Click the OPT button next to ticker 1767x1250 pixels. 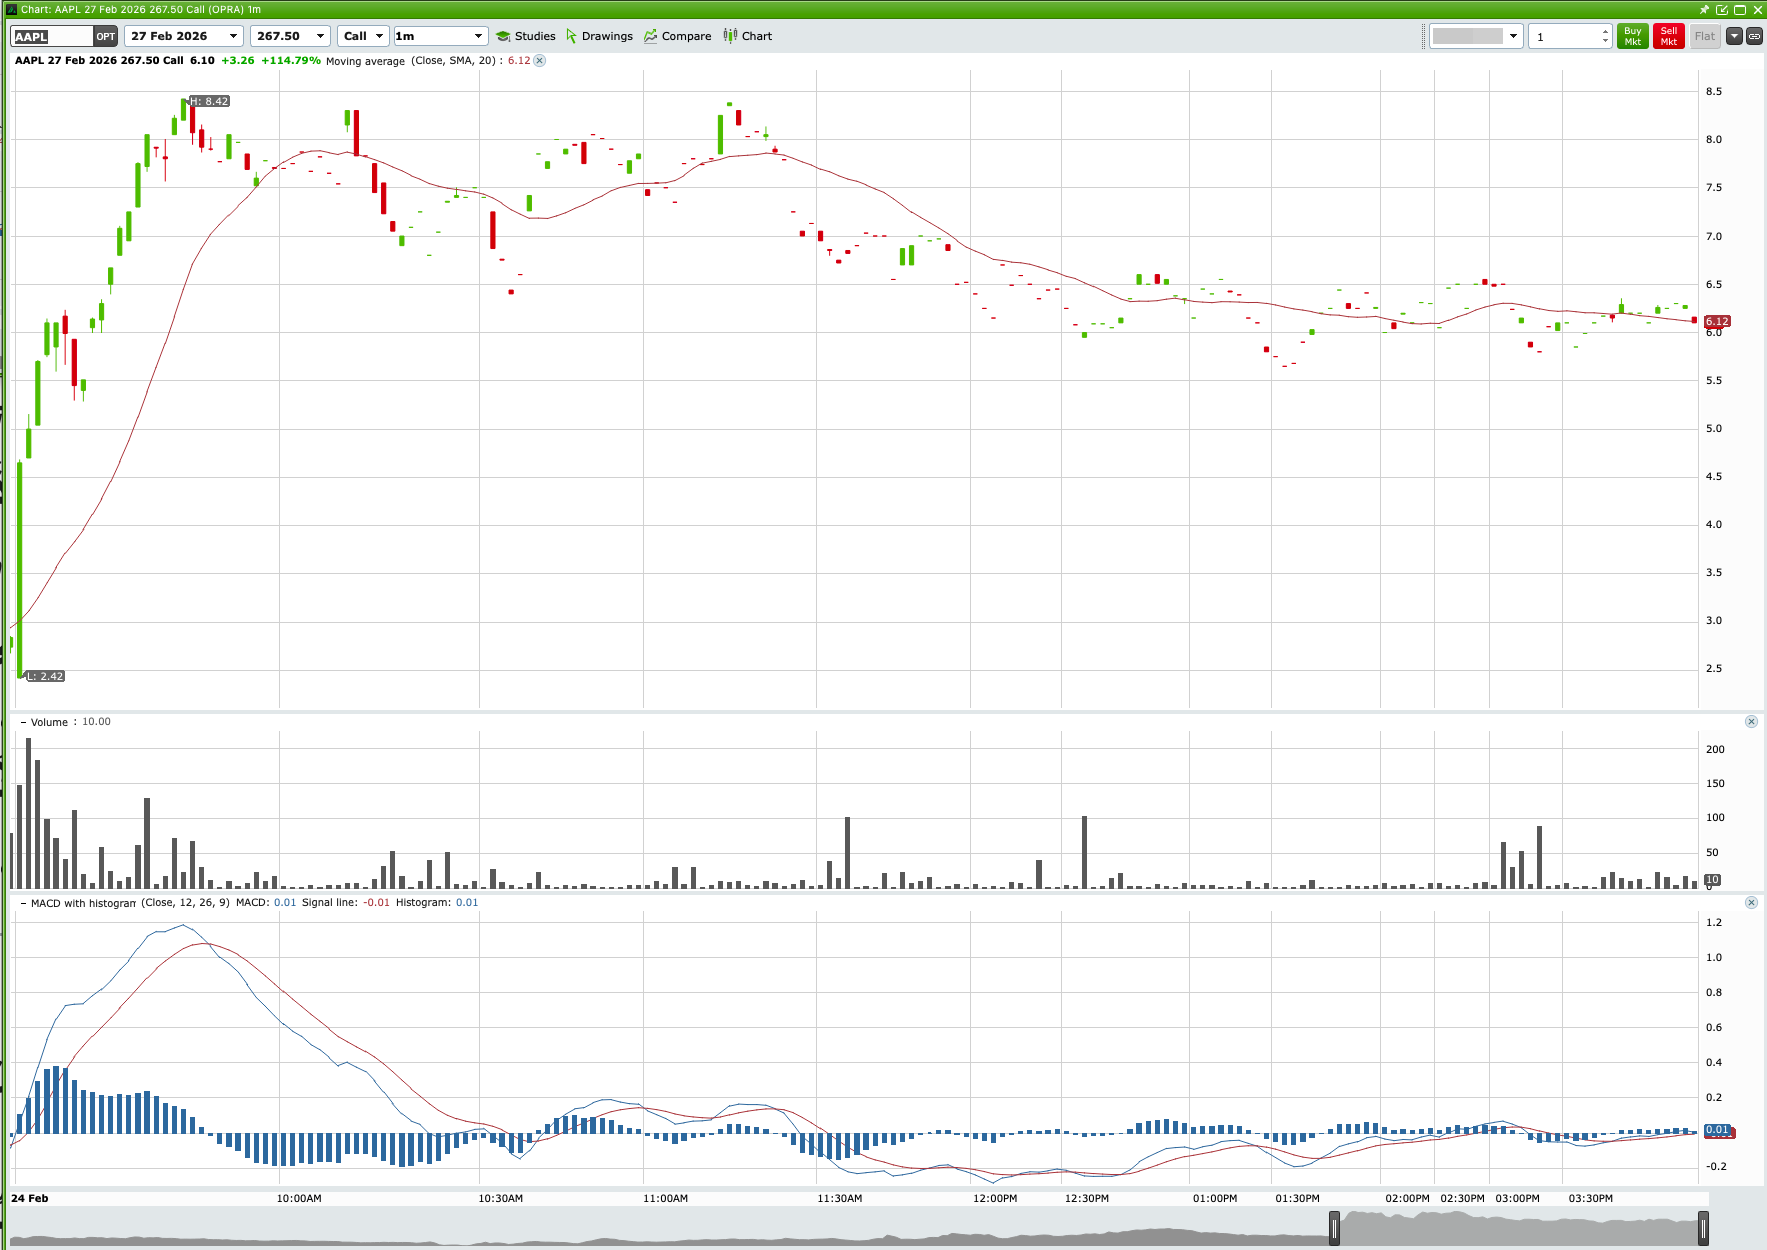[105, 35]
